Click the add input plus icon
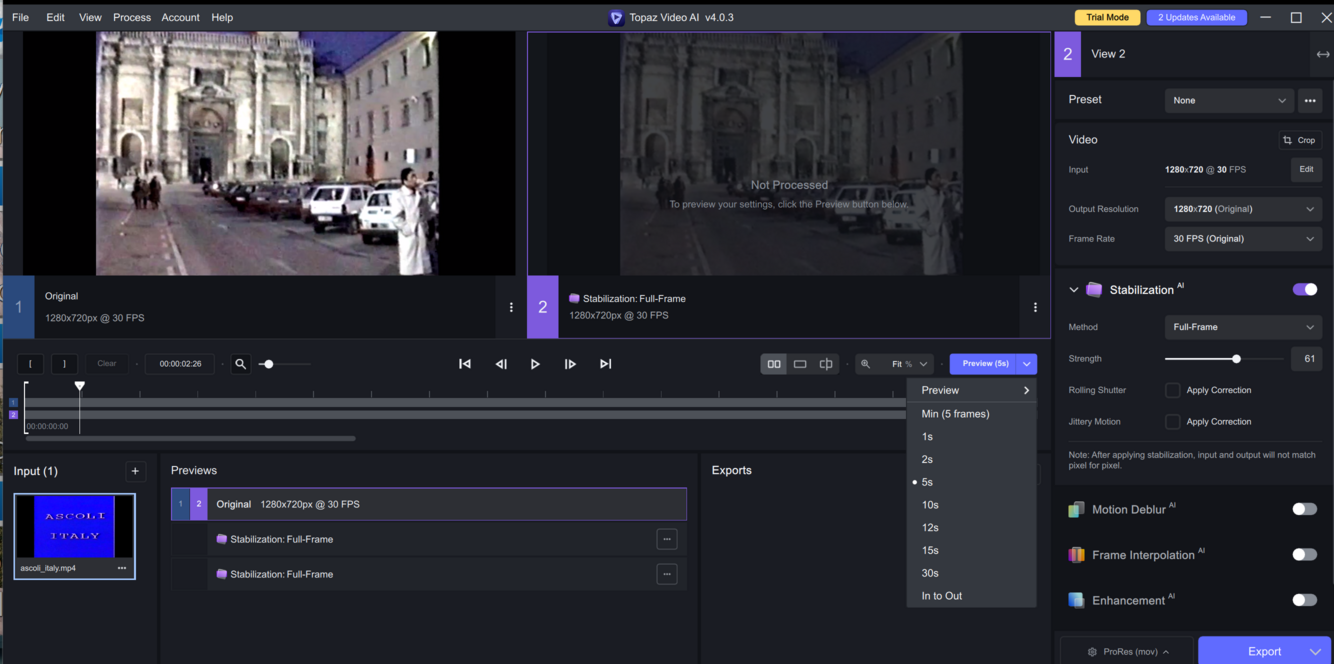 click(135, 471)
